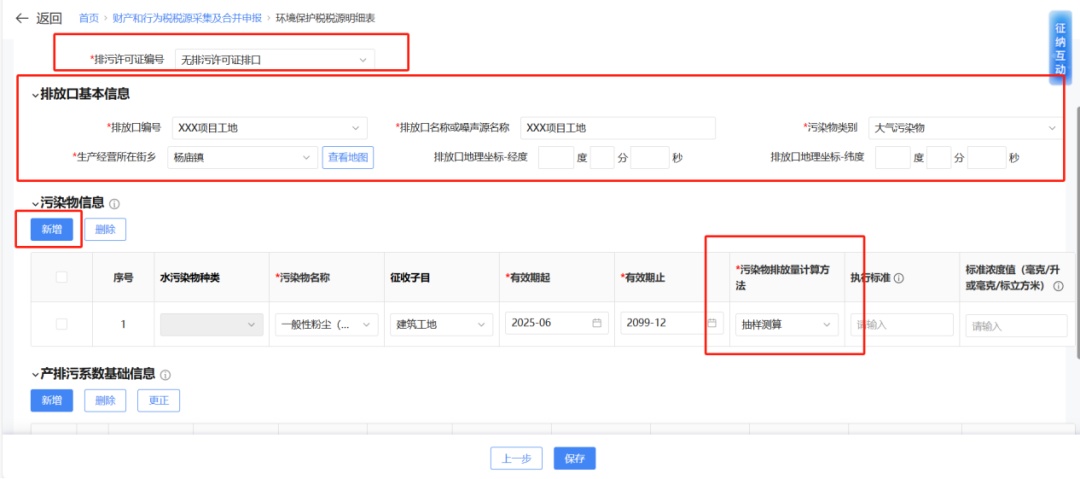Image resolution: width=1080 pixels, height=479 pixels.
Task: Click the info icon beside 执行标准 header
Action: tap(899, 278)
